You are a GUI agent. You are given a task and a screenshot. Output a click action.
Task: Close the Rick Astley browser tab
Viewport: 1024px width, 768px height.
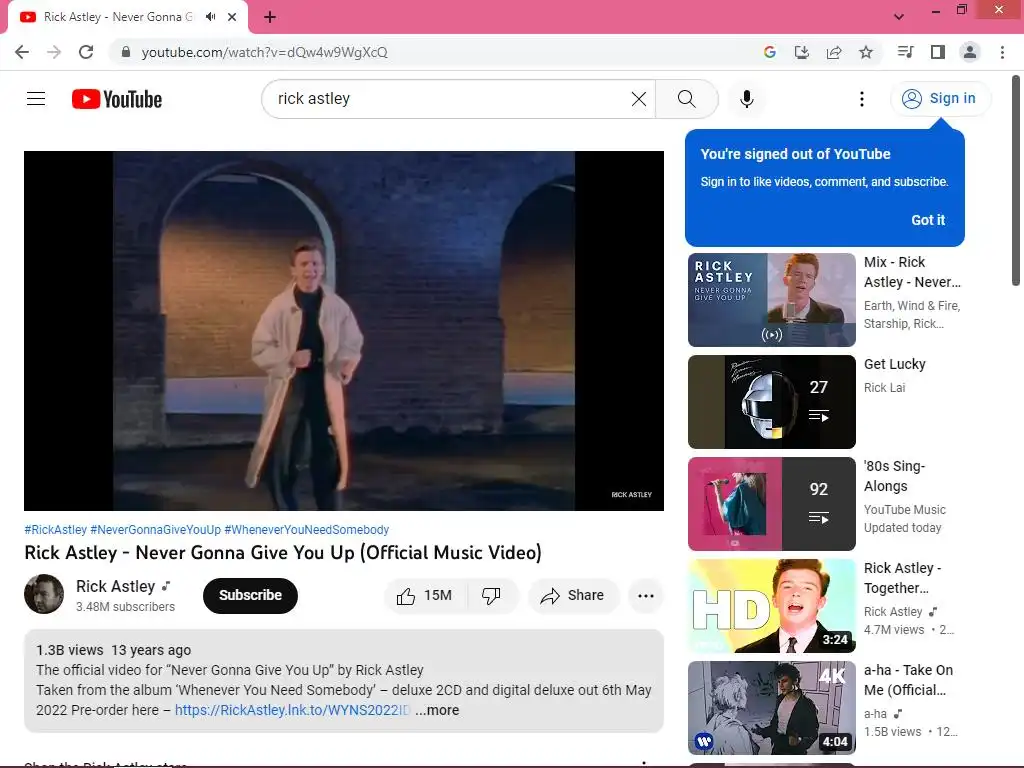(x=232, y=17)
